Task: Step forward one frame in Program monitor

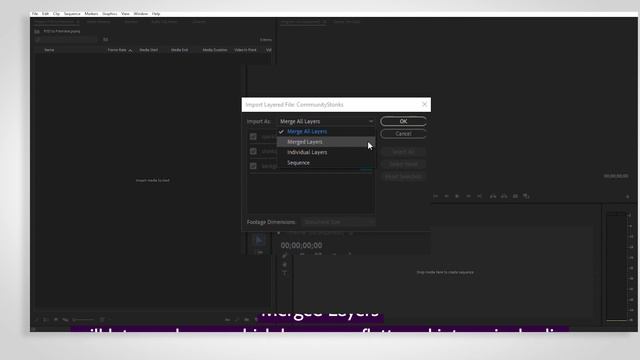Action: (469, 196)
